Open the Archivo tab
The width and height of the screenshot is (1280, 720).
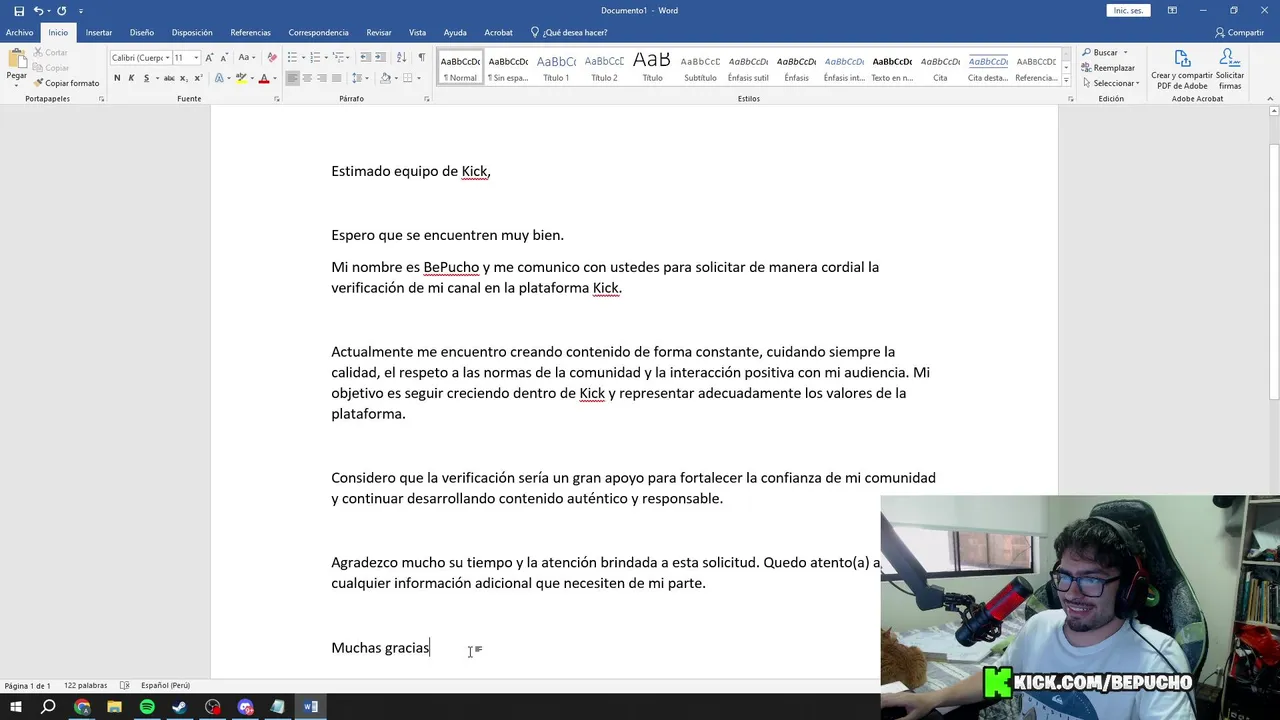[x=19, y=32]
